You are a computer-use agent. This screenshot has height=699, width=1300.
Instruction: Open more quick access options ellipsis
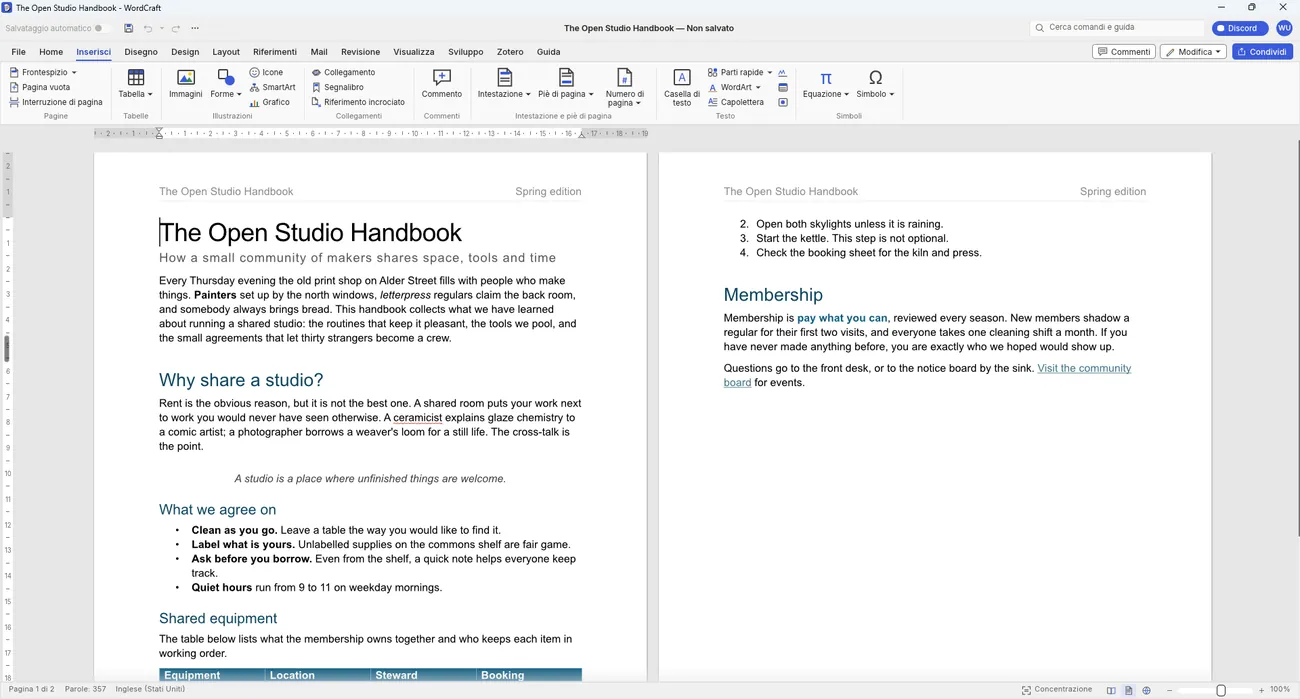coord(195,28)
